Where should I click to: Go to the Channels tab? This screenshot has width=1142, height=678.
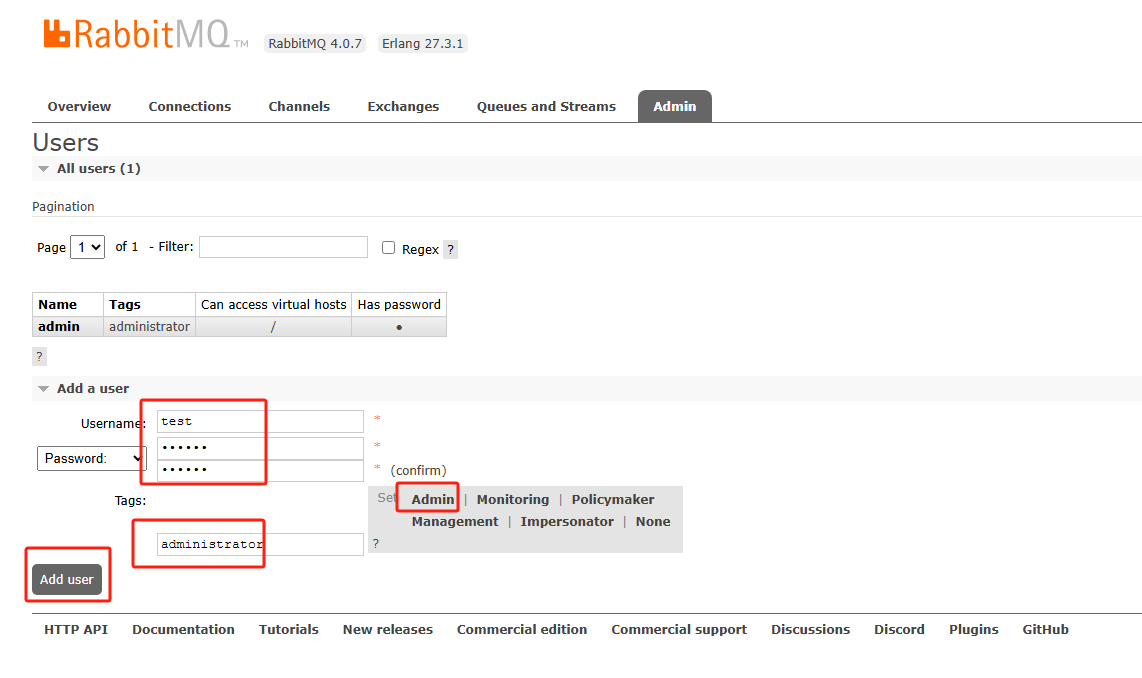(x=299, y=106)
